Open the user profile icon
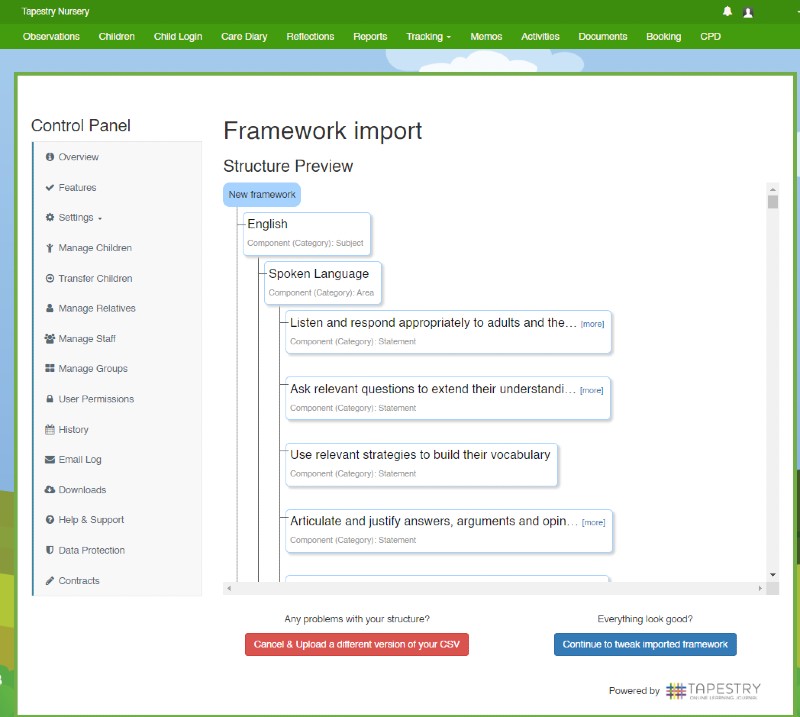Screen dimensions: 800x717 tap(748, 12)
